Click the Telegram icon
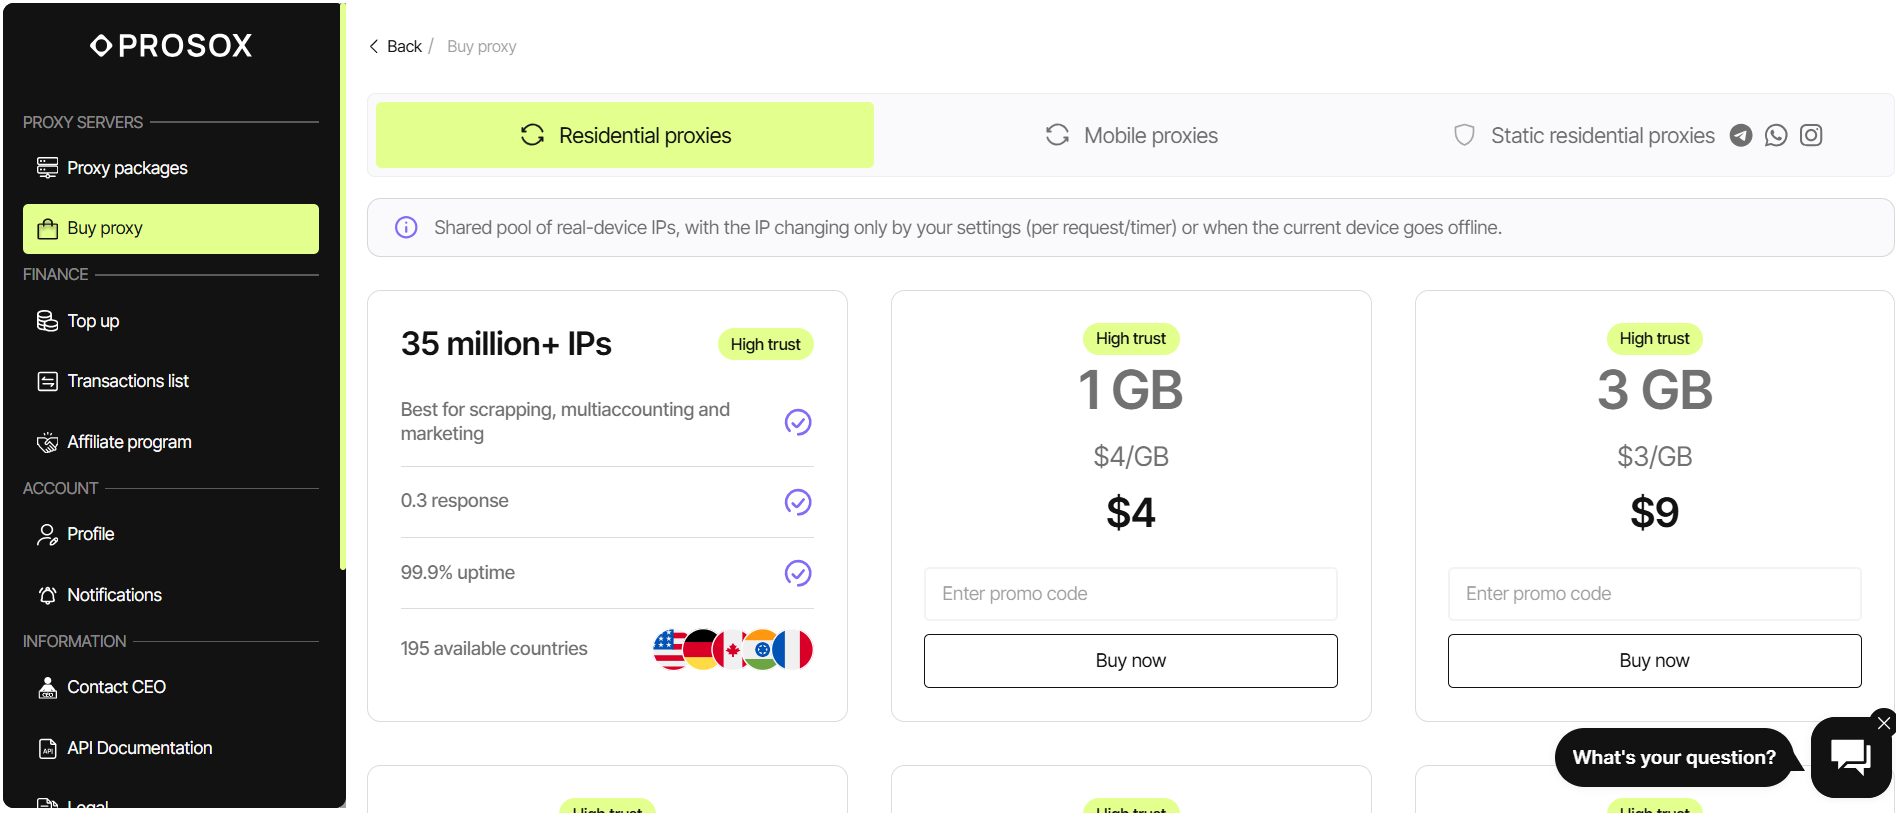 pyautogui.click(x=1741, y=135)
